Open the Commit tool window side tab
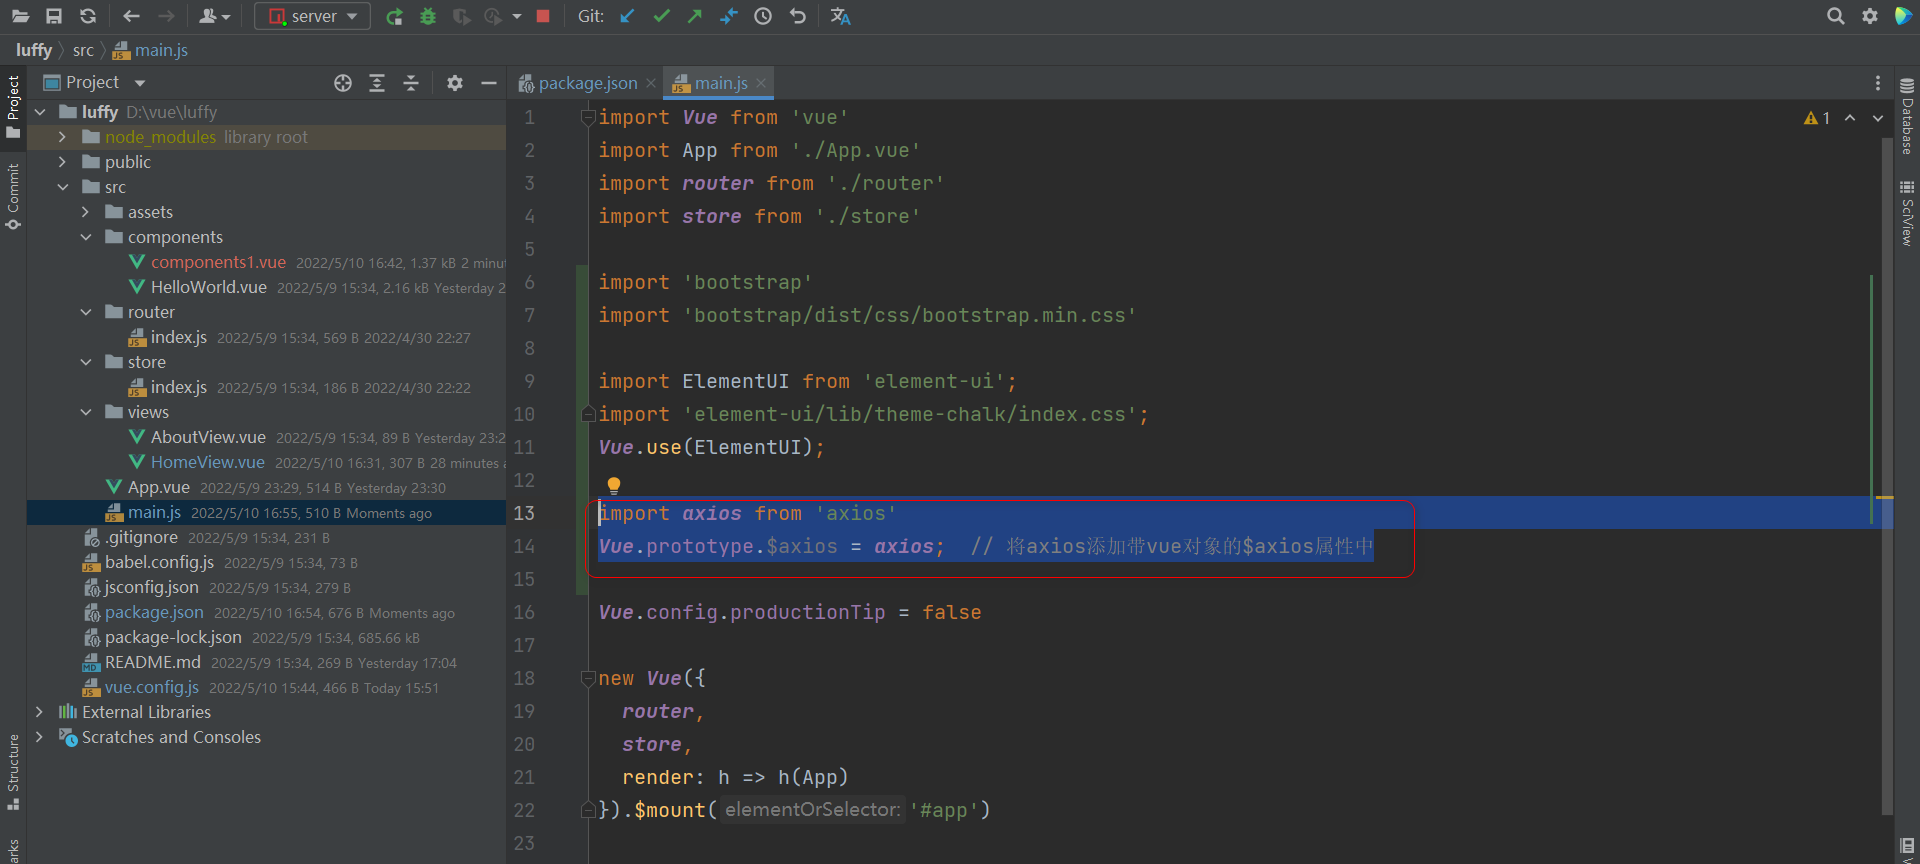1920x864 pixels. pyautogui.click(x=13, y=196)
